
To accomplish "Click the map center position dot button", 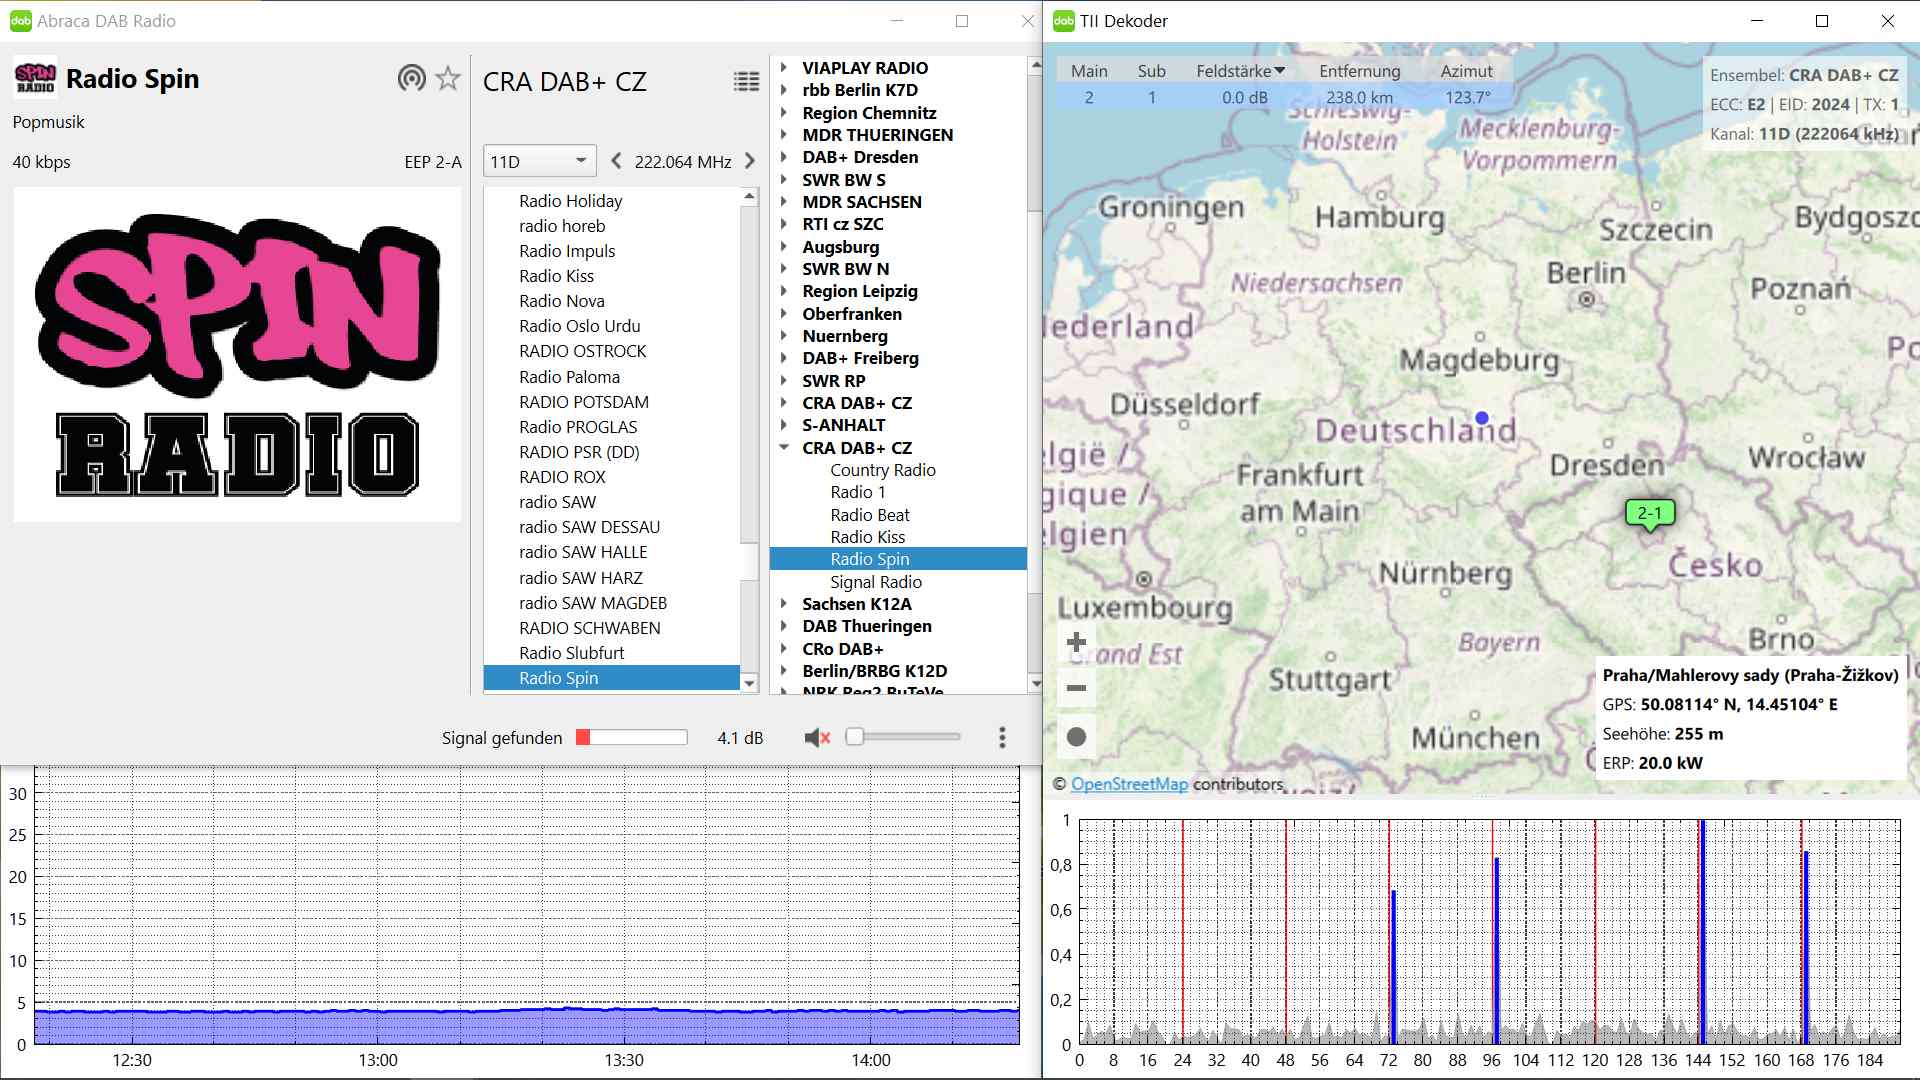I will click(x=1076, y=737).
